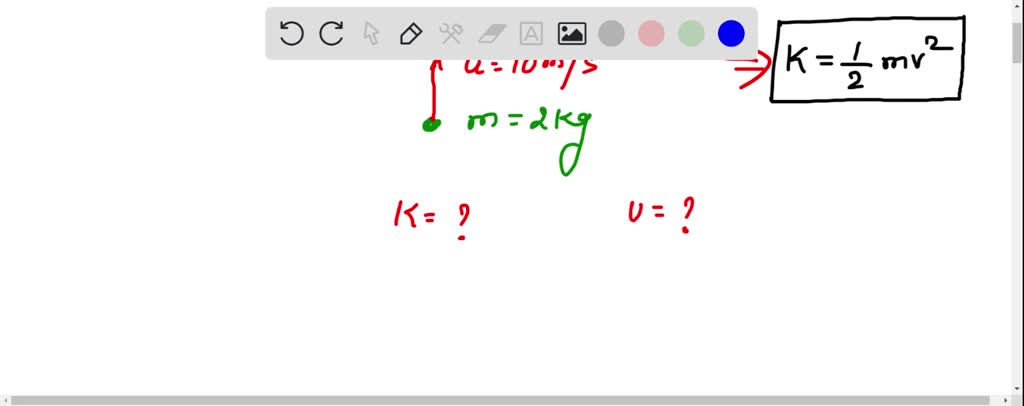Insert an image with picture icon
Image resolution: width=1024 pixels, height=406 pixels.
[571, 33]
